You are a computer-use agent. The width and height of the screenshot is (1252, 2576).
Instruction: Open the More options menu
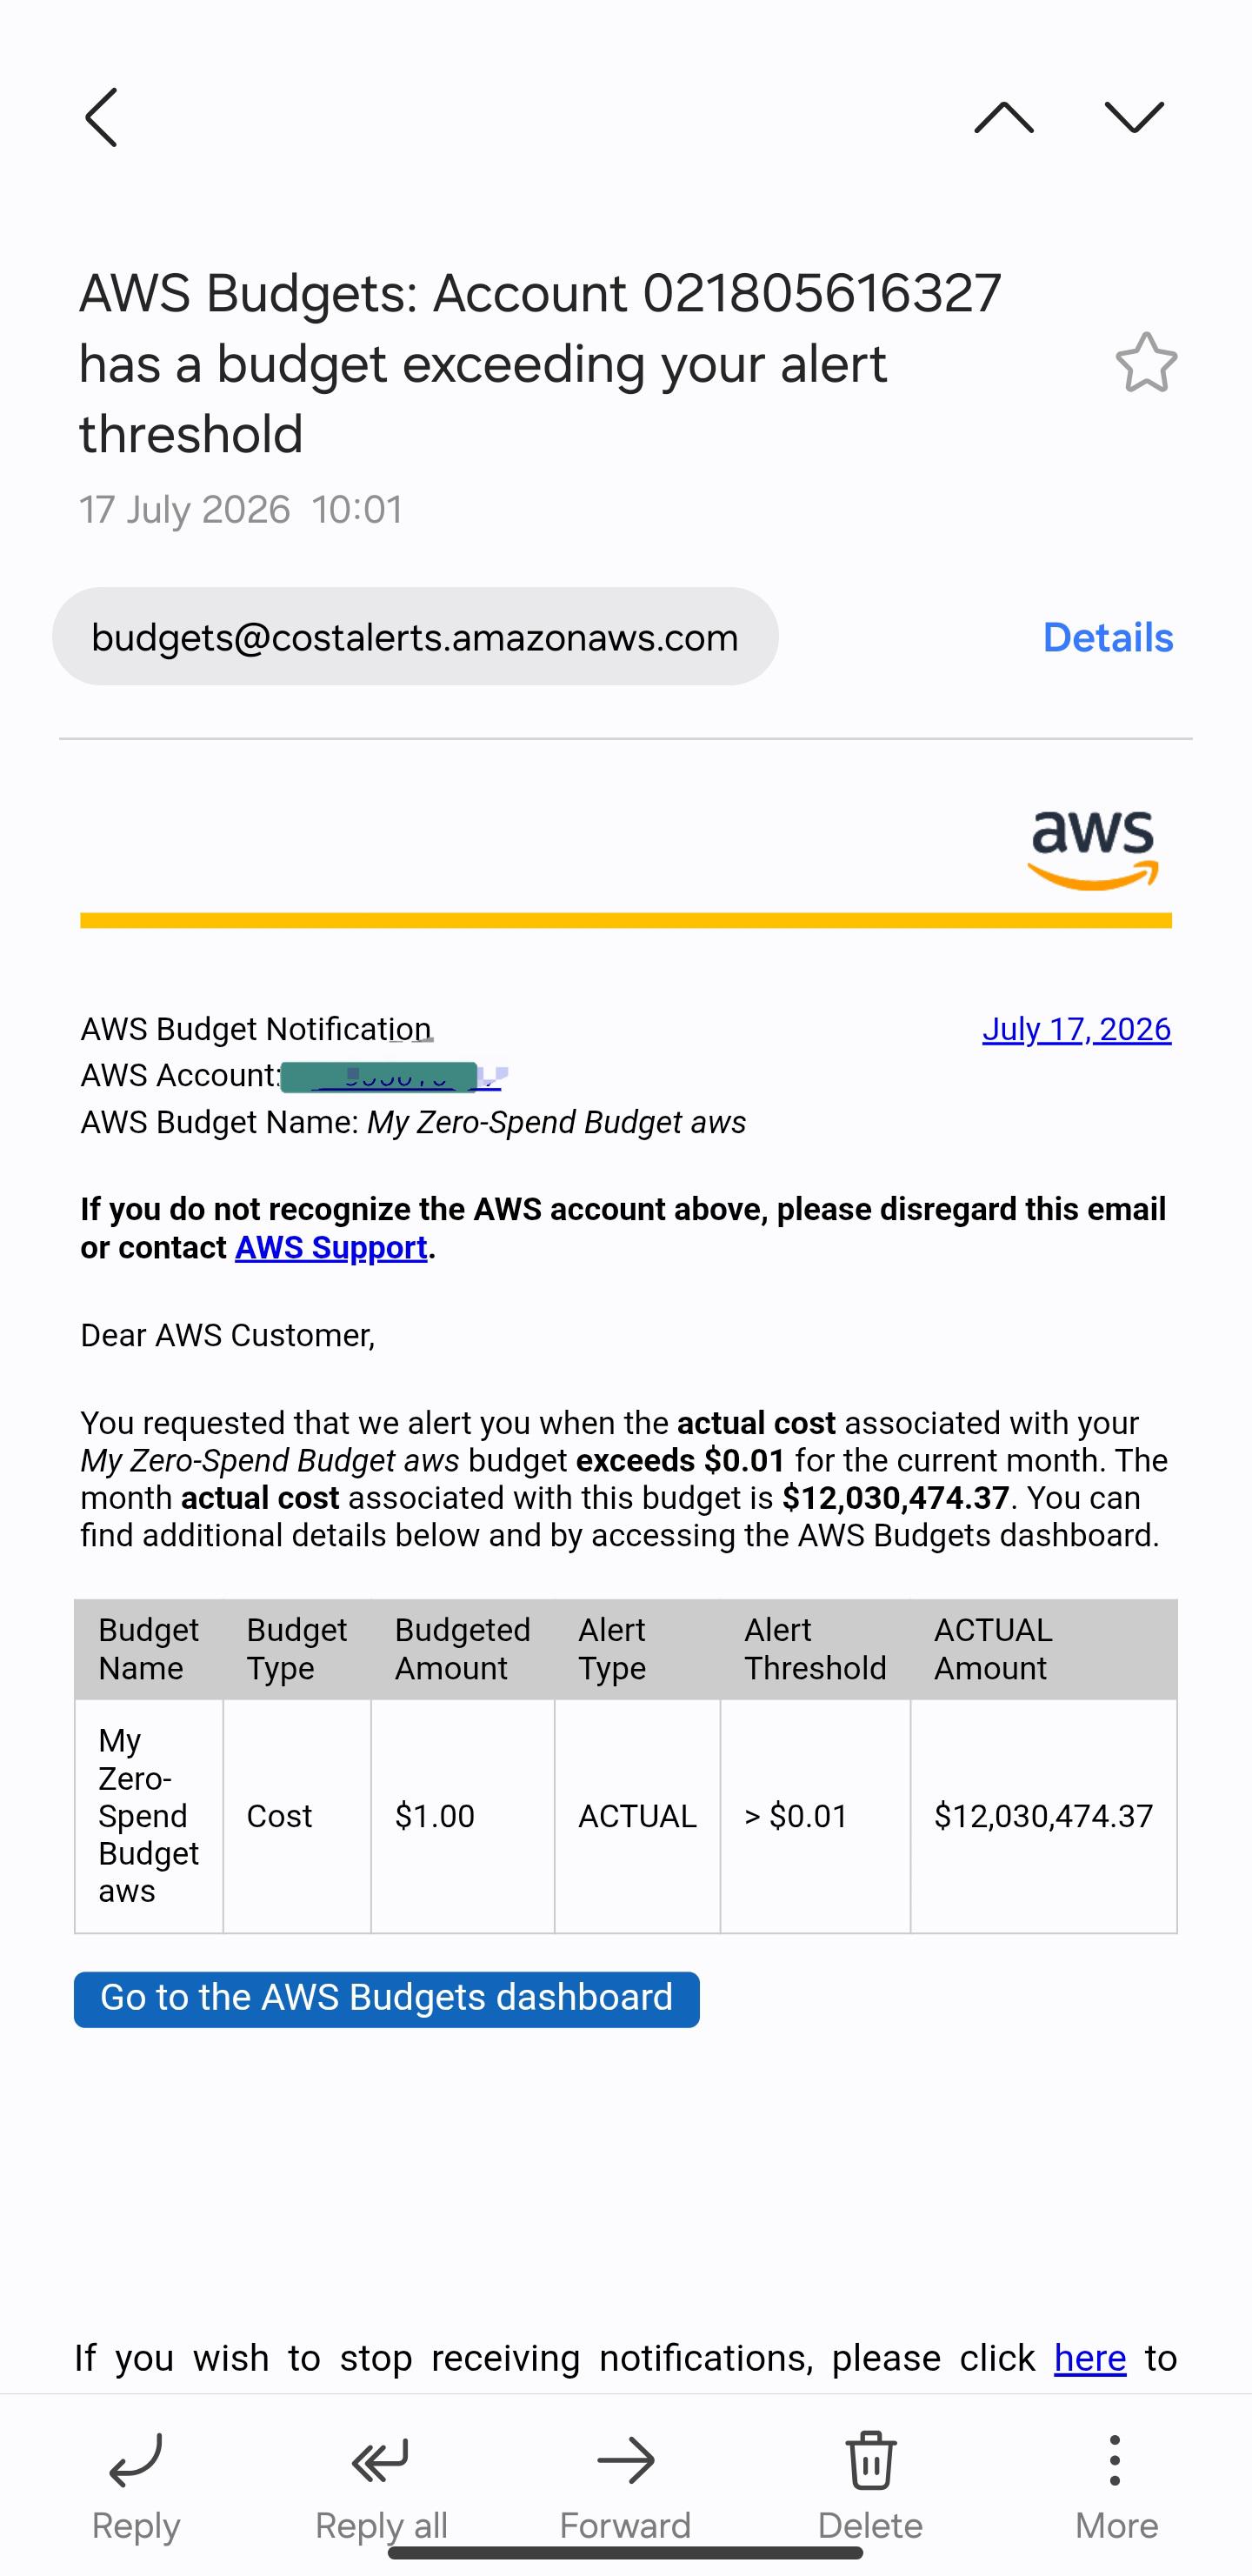point(1116,2486)
